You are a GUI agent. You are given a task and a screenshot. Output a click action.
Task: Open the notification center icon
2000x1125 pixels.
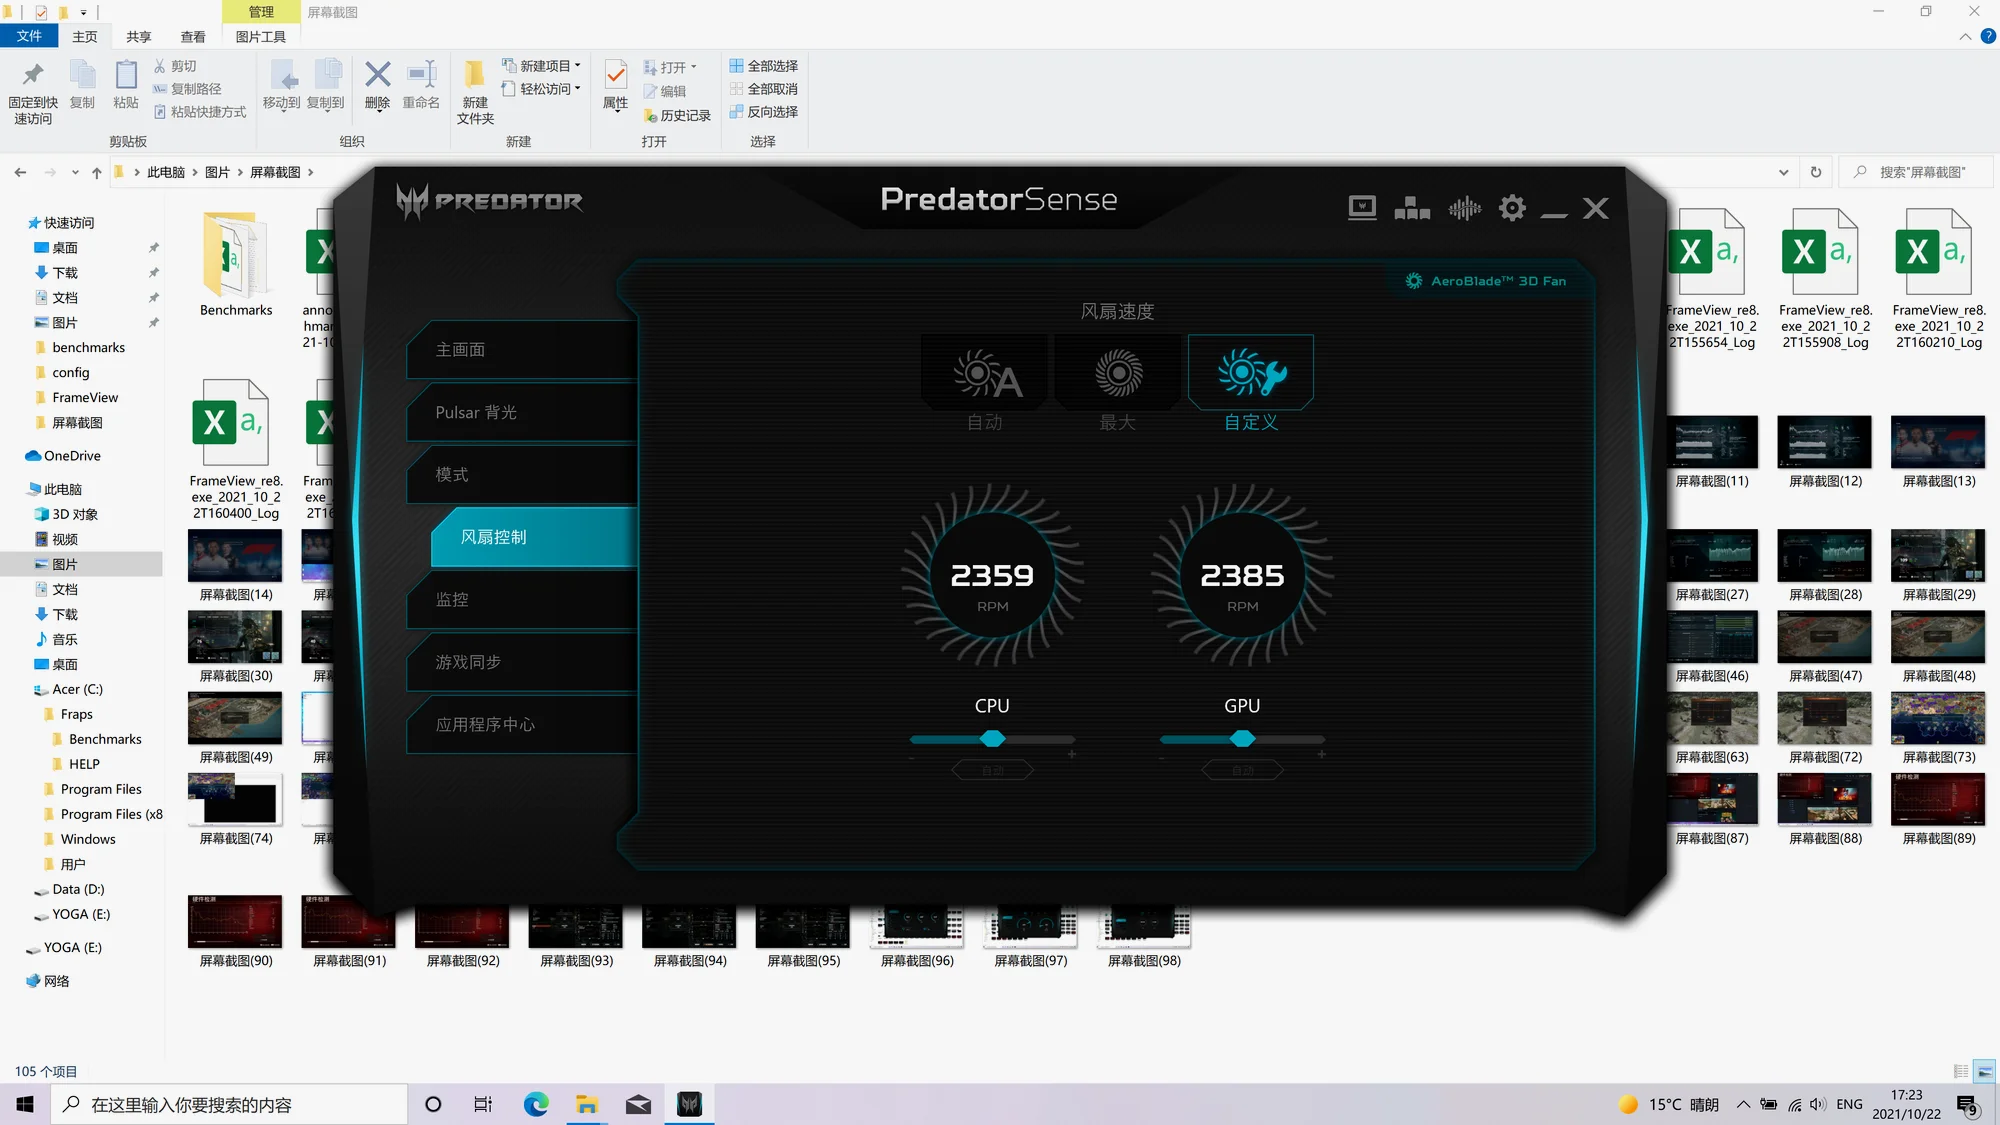tap(1967, 1105)
